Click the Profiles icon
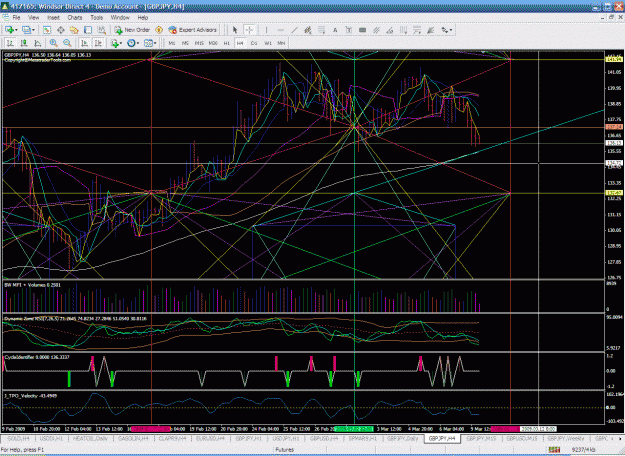The width and height of the screenshot is (625, 456). 26,30
